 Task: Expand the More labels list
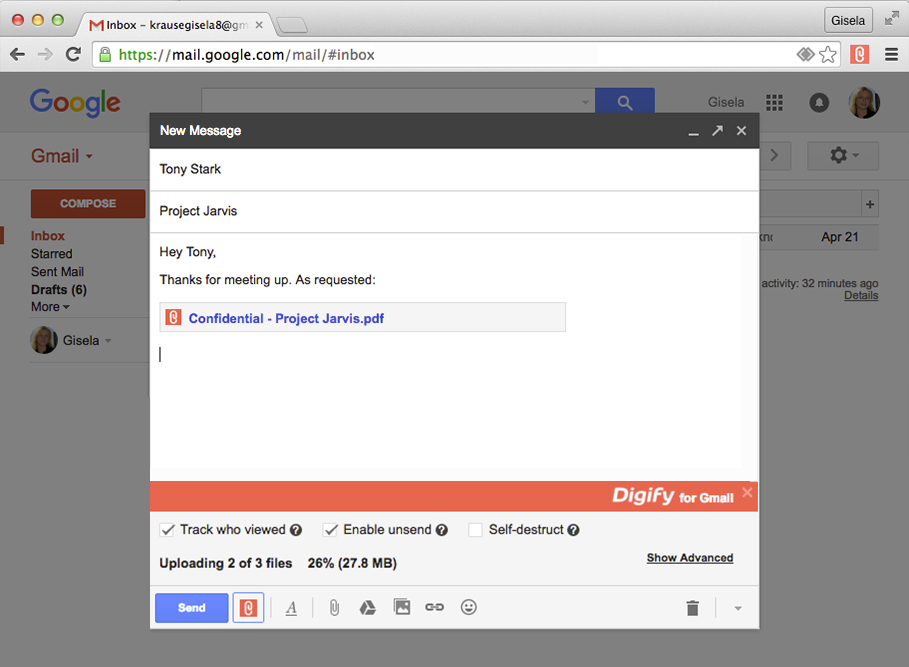click(x=50, y=307)
